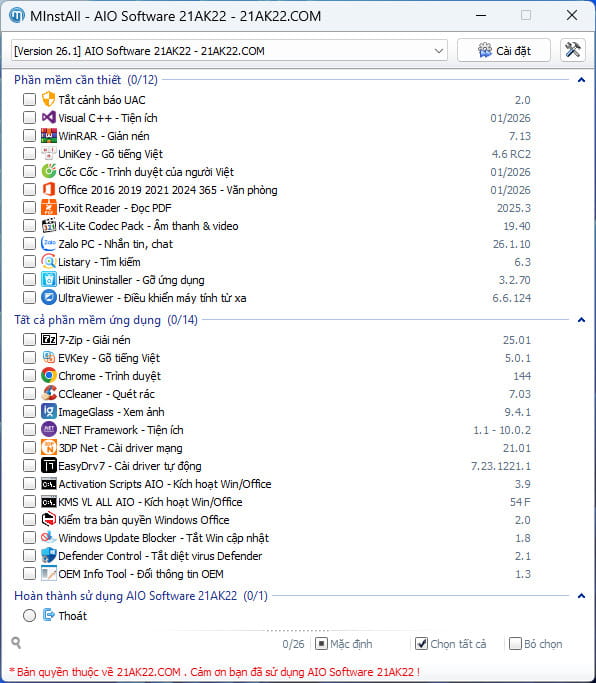Click the Kiểm tra bản quyền icon
This screenshot has width=596, height=683.
[48, 520]
